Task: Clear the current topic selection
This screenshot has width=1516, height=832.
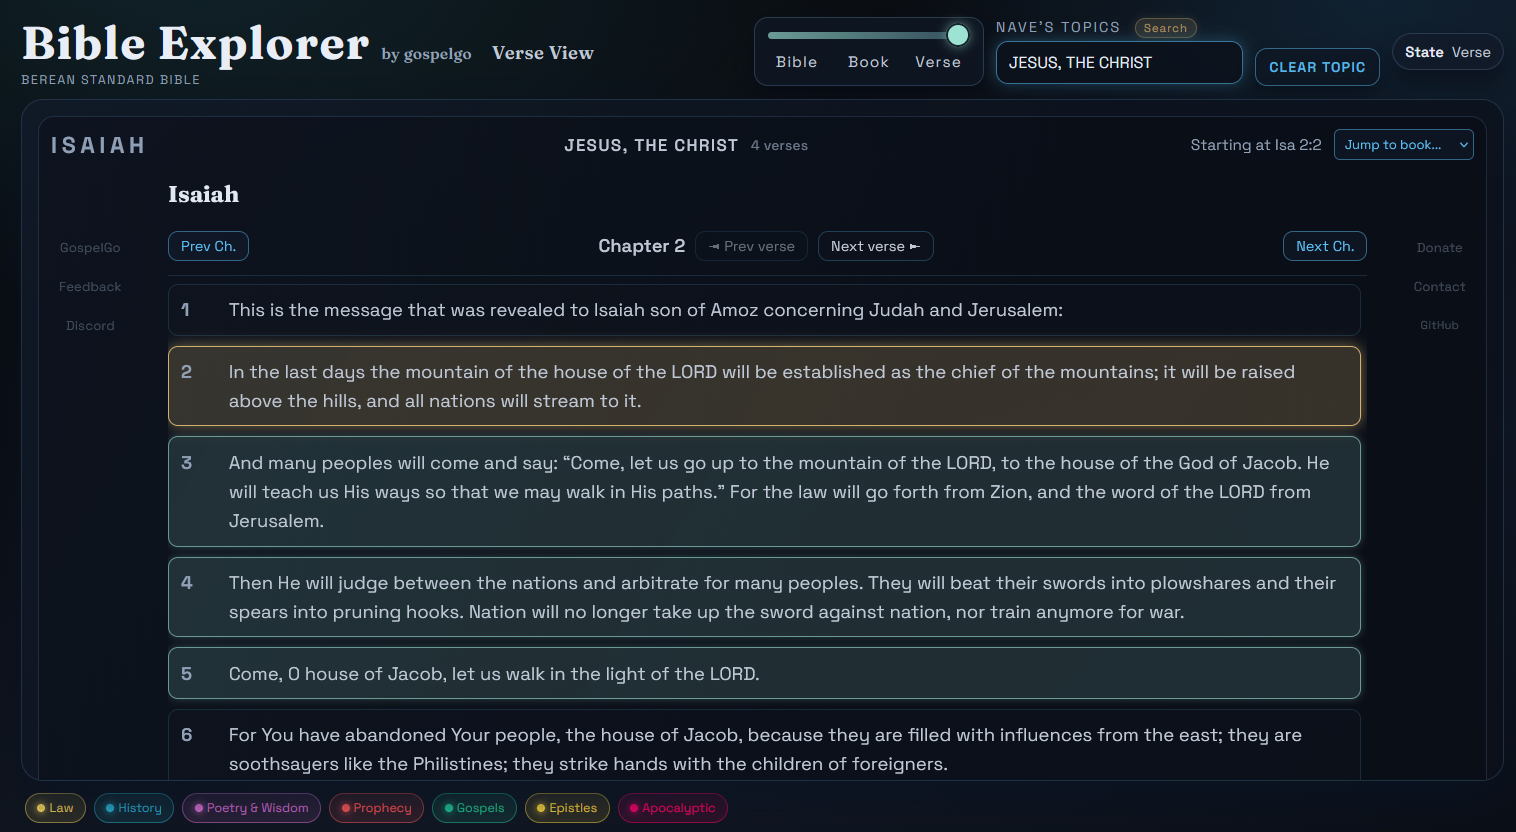Action: [1317, 67]
